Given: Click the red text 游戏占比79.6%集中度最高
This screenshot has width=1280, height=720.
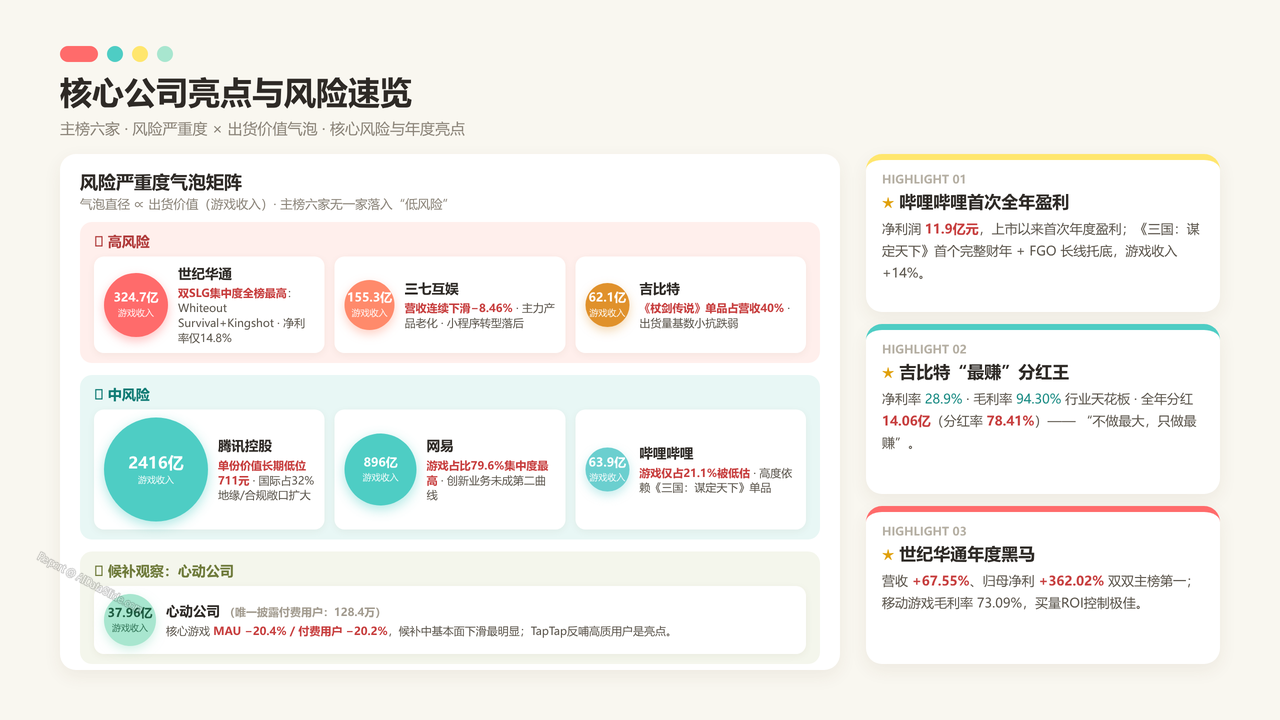Looking at the screenshot, I should click(487, 473).
